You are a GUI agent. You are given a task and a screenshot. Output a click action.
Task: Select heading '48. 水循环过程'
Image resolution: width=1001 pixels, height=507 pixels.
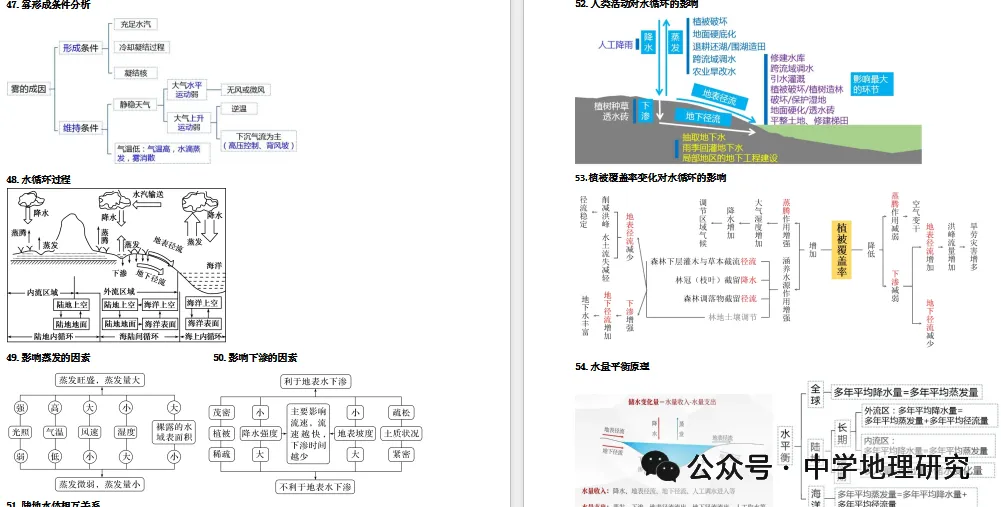point(38,180)
